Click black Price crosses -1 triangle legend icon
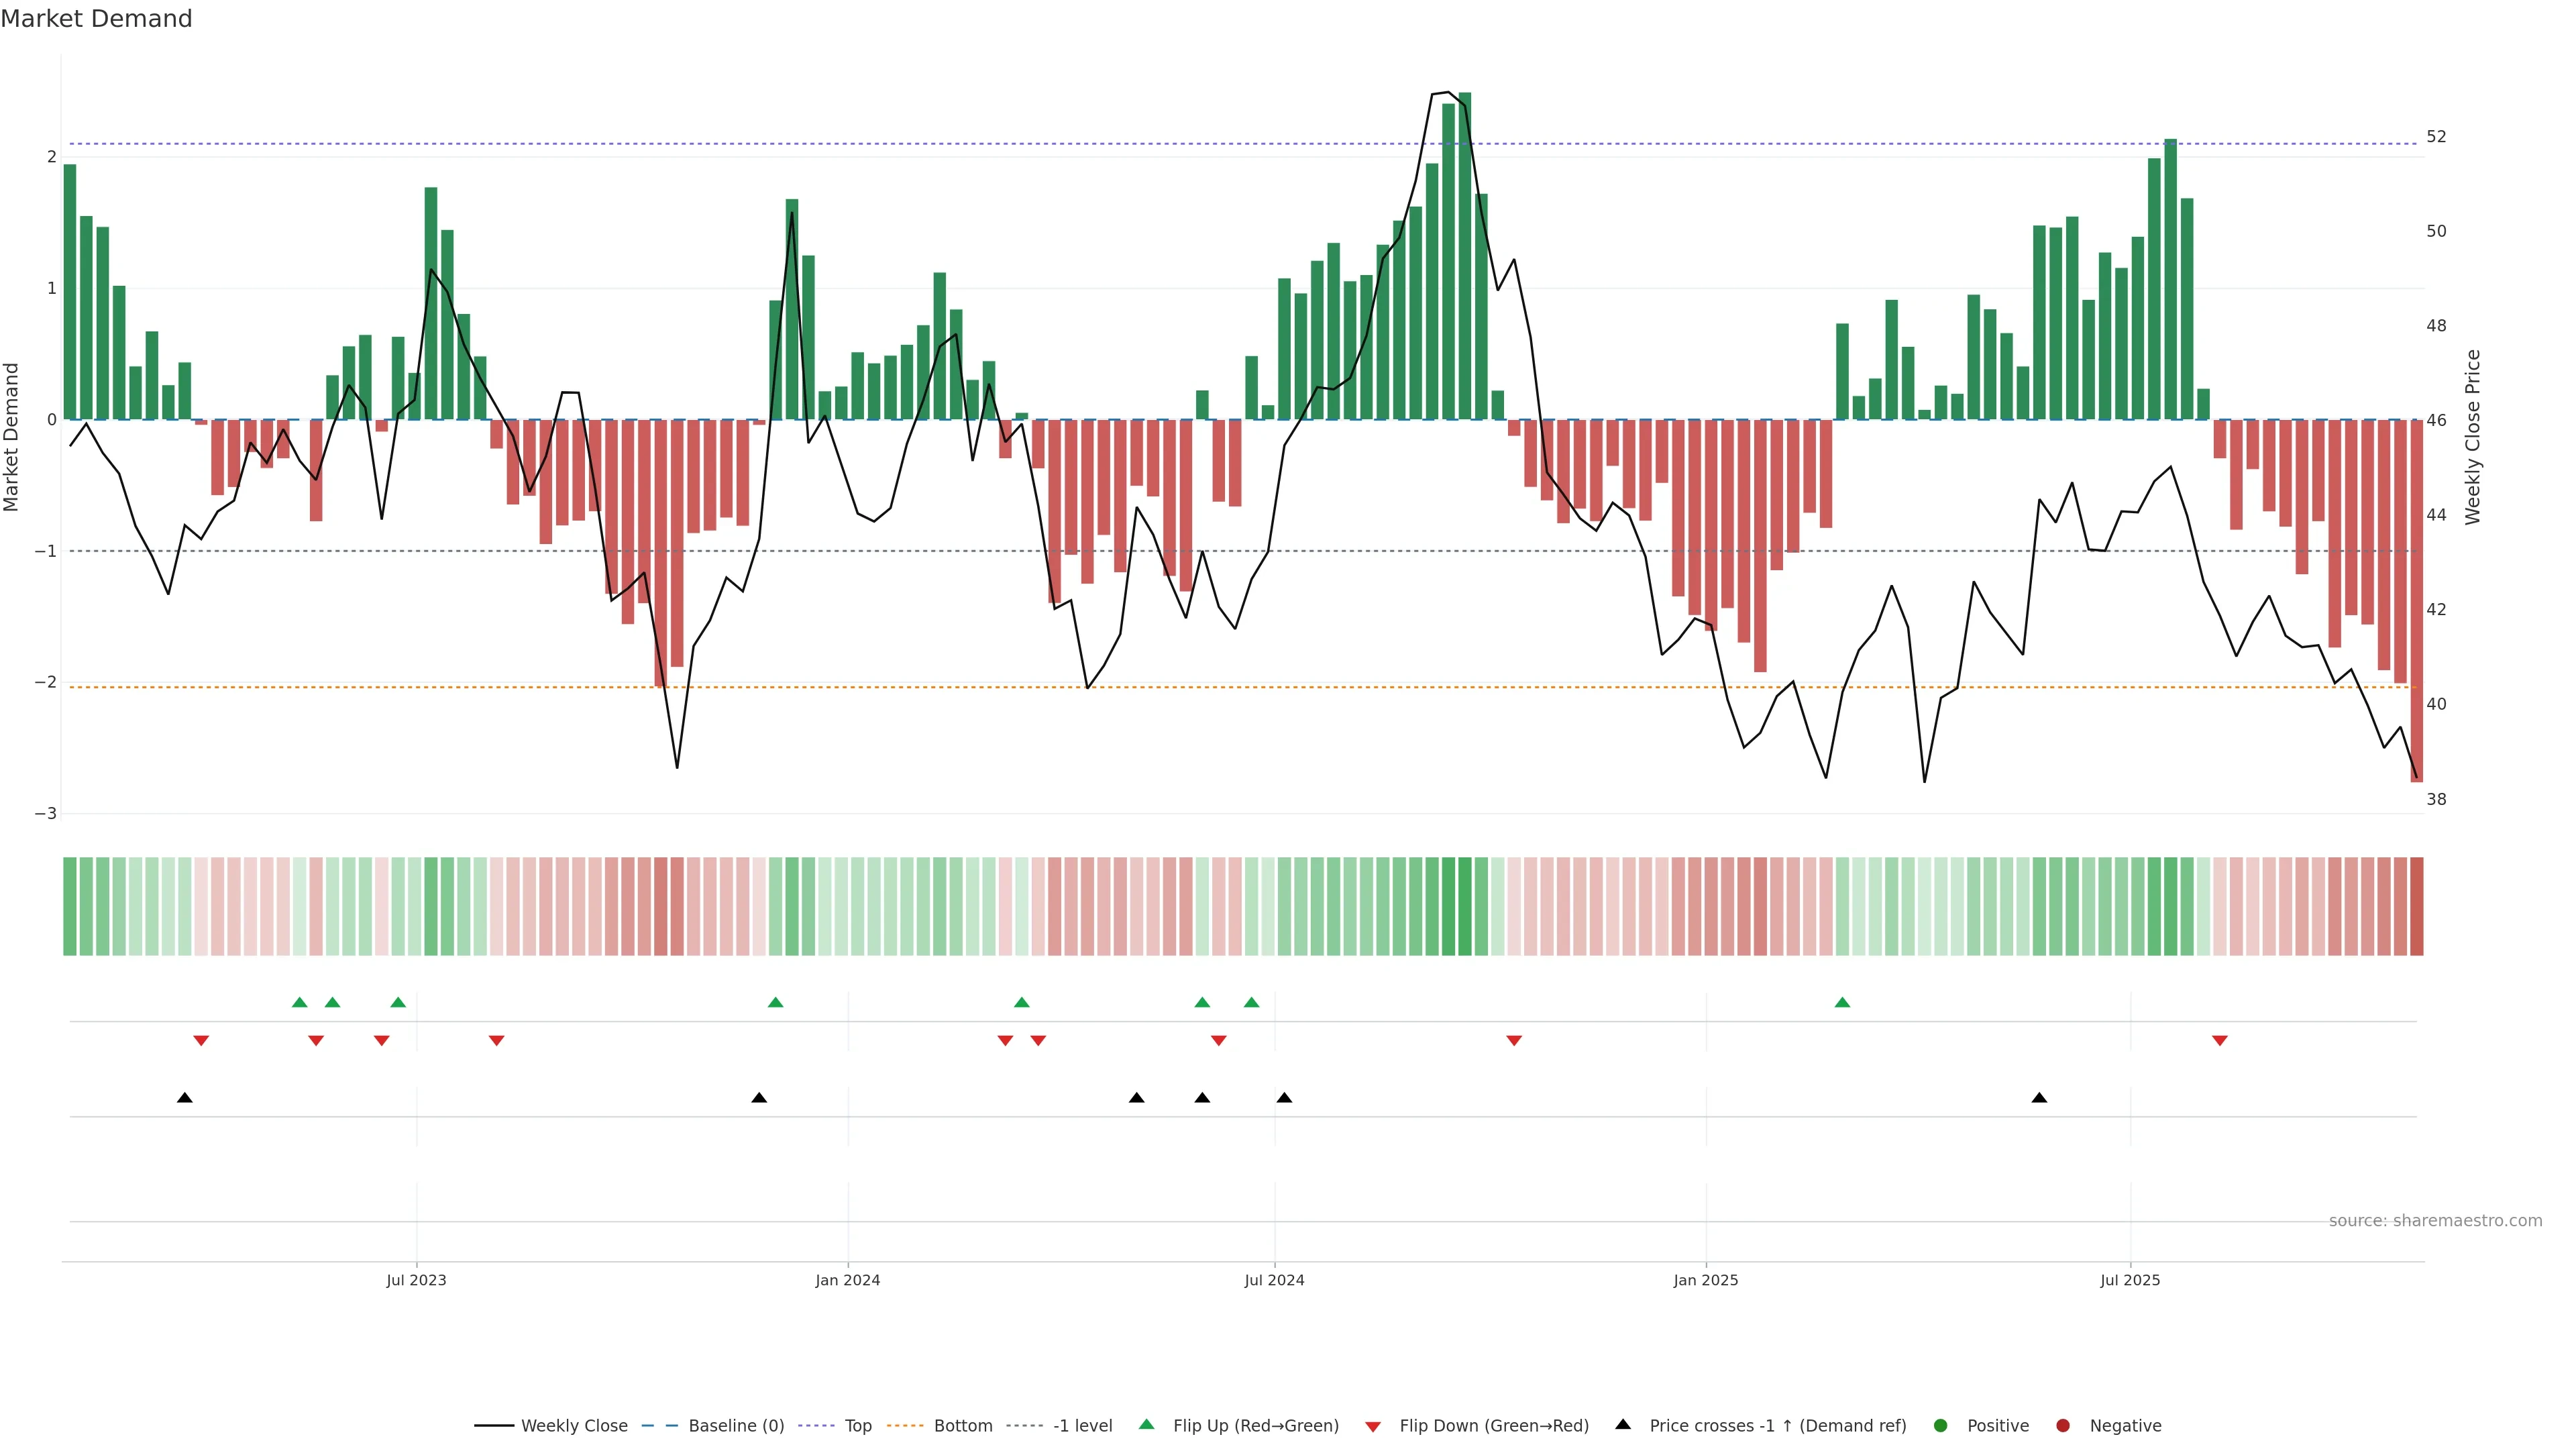 (x=1623, y=1424)
